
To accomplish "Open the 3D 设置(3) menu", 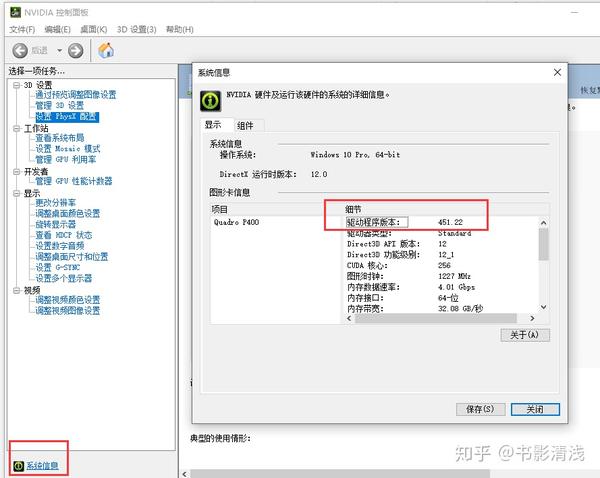I will pyautogui.click(x=137, y=29).
